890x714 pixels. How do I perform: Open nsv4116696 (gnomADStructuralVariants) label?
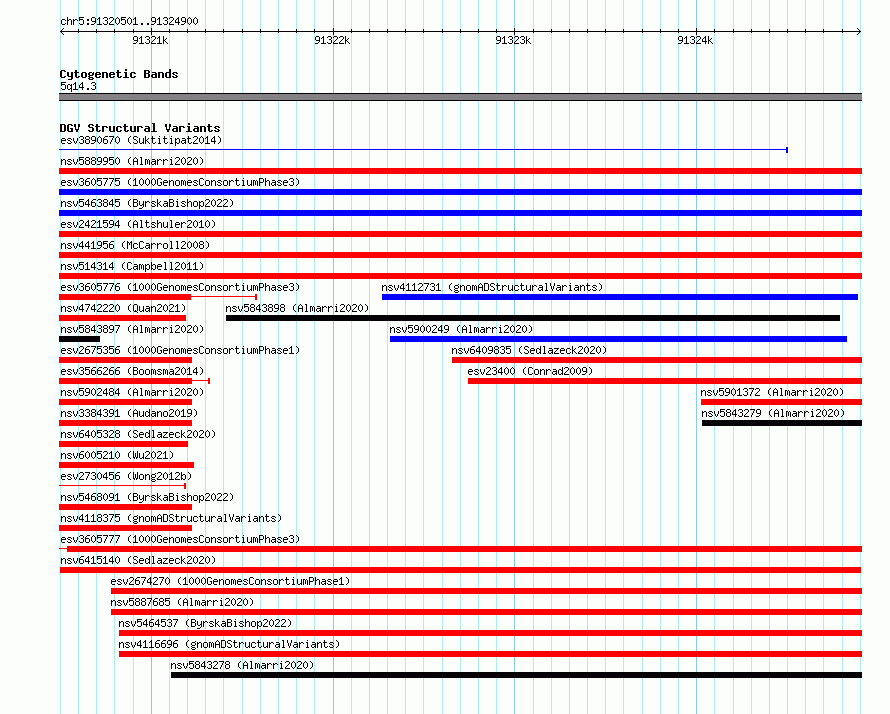229,644
